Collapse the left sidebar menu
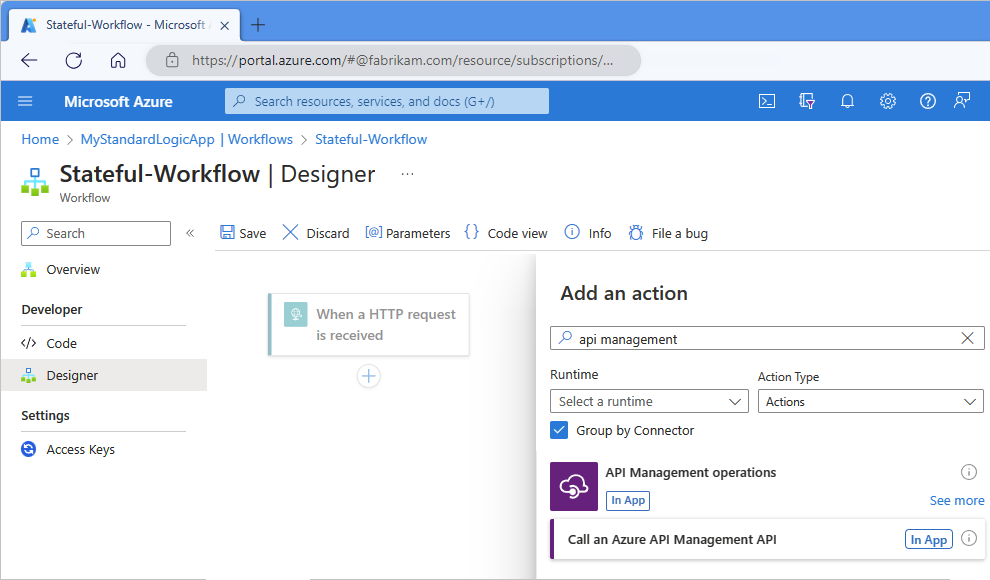The image size is (990, 580). (190, 233)
